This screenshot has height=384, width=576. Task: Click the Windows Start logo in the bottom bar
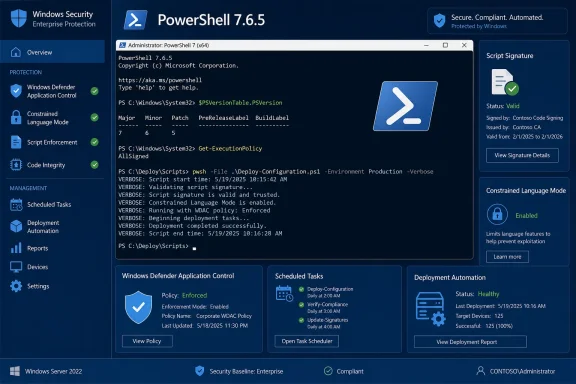tap(15, 371)
